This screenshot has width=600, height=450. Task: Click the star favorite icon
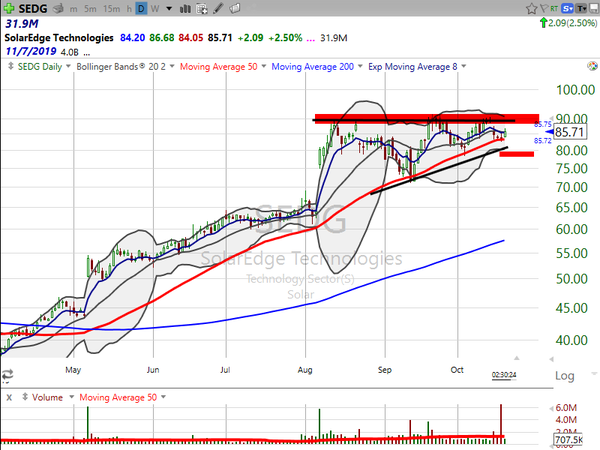coord(531,8)
